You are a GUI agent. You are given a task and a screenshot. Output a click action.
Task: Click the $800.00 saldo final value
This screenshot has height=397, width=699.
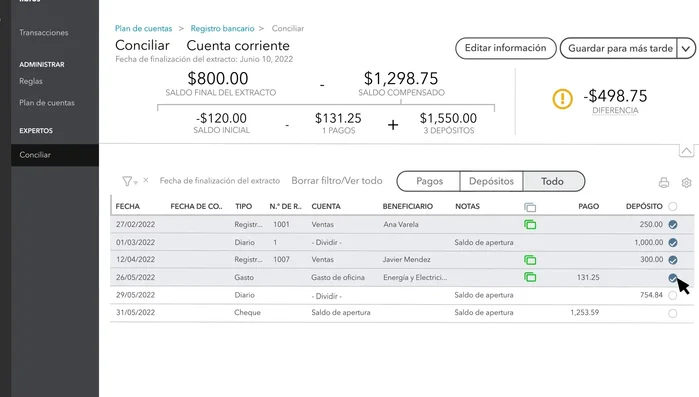(x=218, y=78)
